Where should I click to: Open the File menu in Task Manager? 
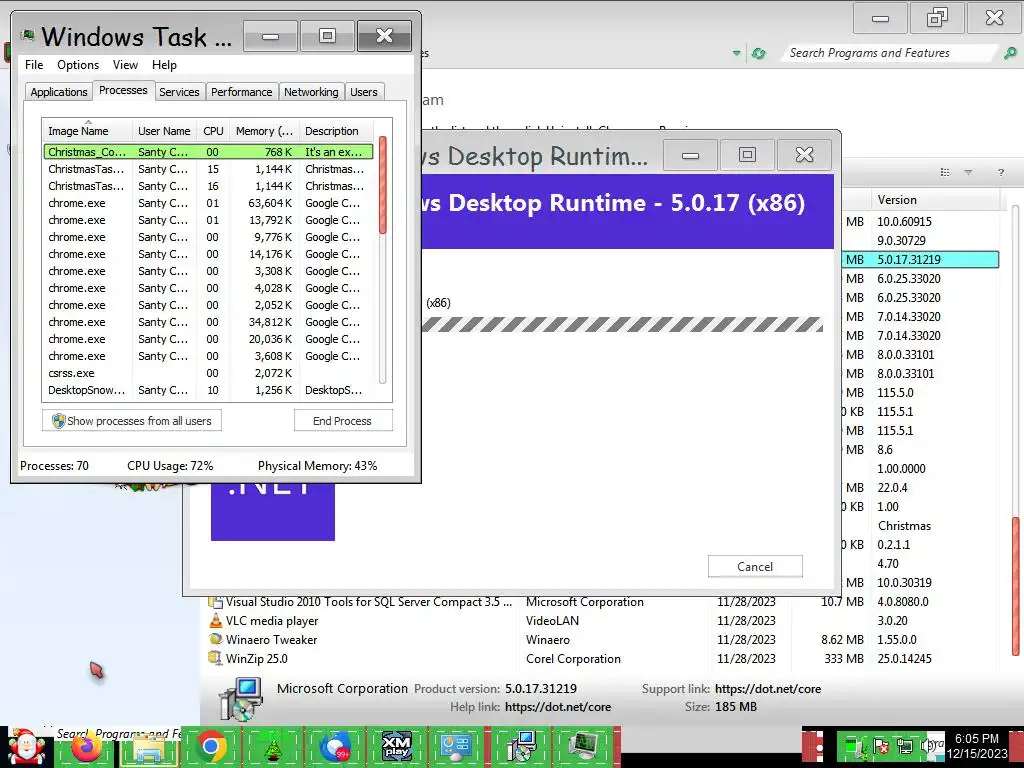point(34,65)
